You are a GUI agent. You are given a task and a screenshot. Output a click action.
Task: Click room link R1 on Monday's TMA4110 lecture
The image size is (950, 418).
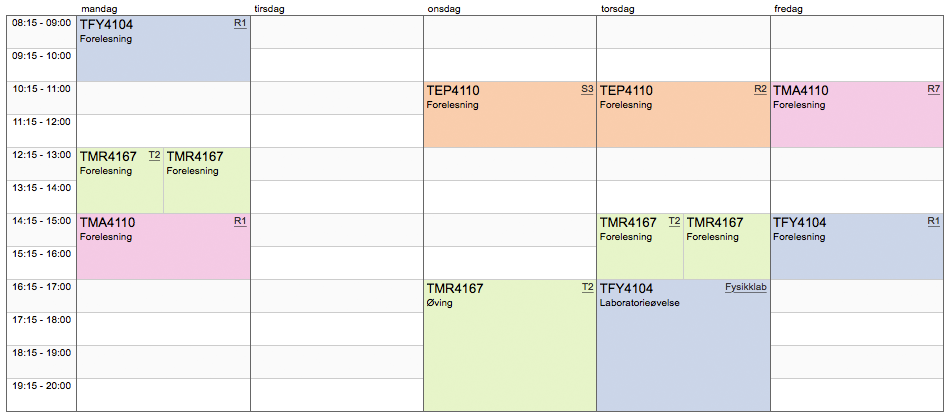(x=240, y=221)
